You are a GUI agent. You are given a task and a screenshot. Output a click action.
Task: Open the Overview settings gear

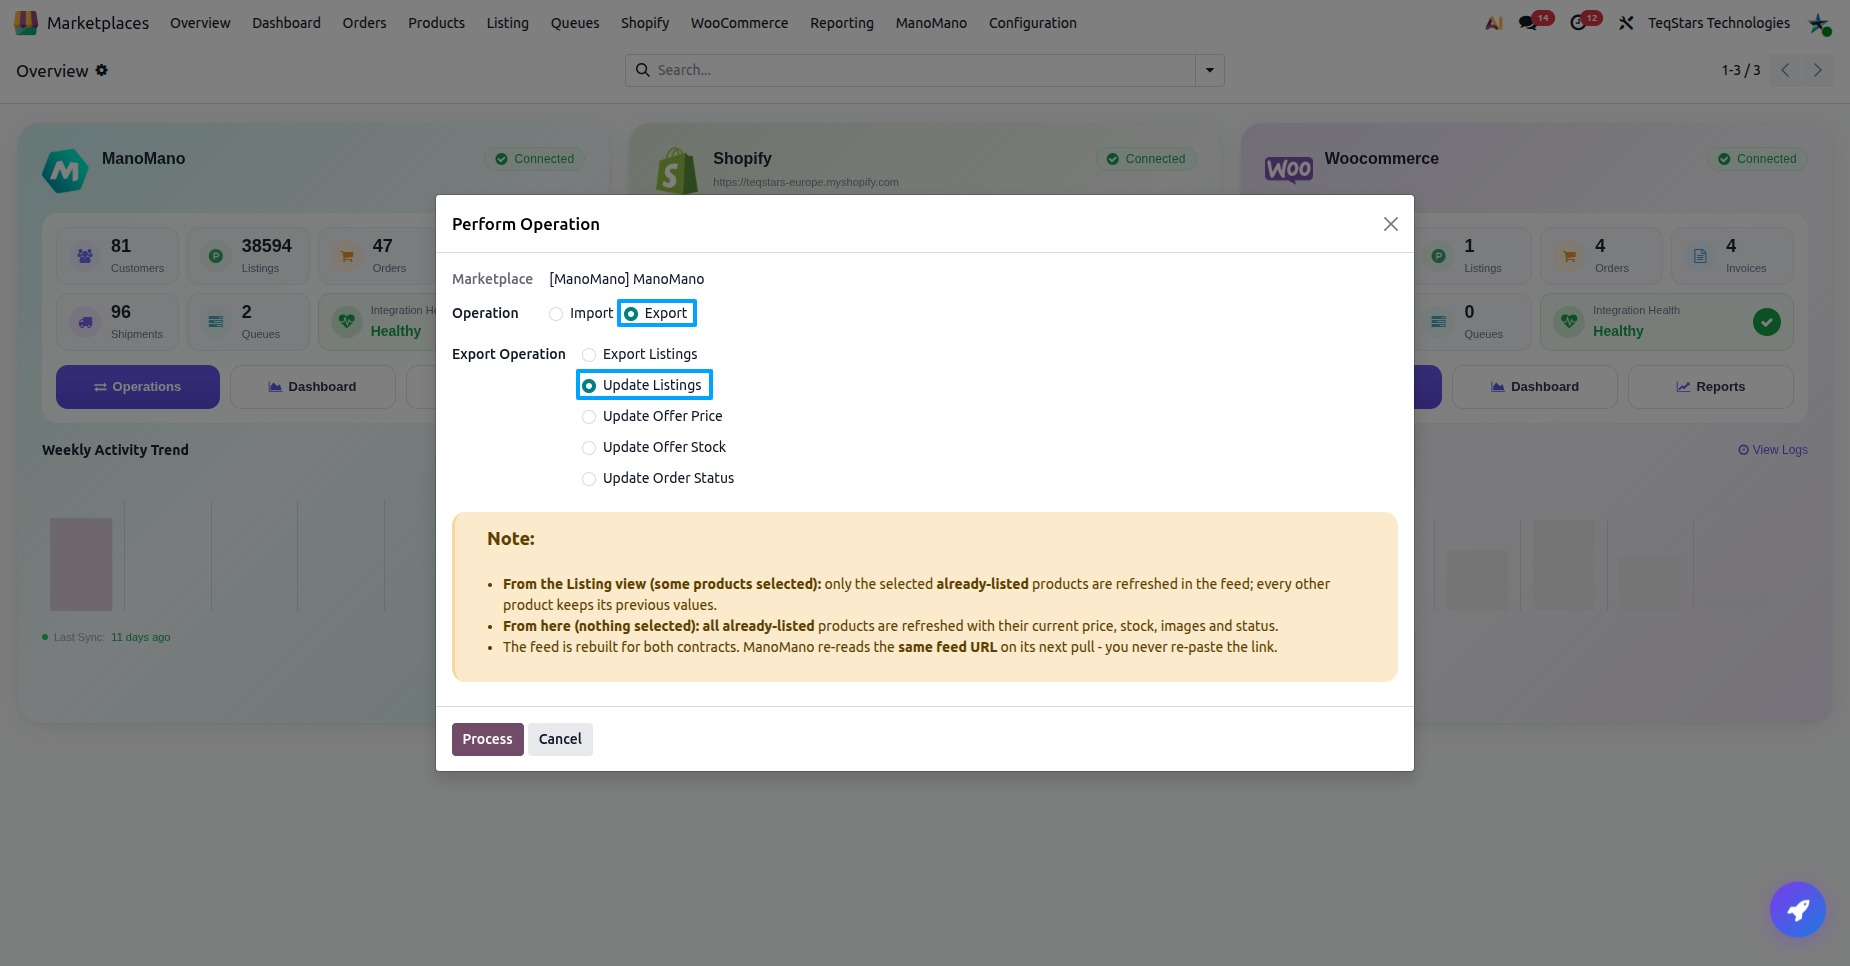tap(102, 70)
